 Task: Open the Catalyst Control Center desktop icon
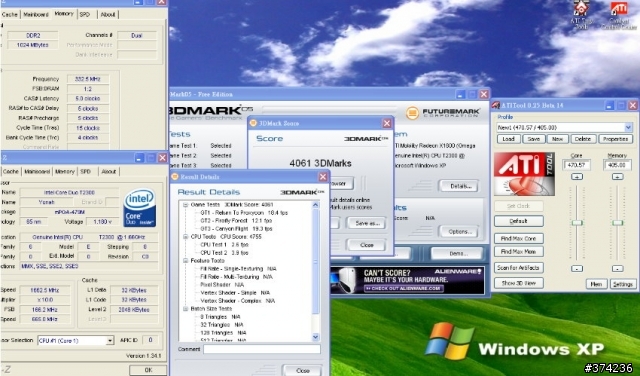619,14
